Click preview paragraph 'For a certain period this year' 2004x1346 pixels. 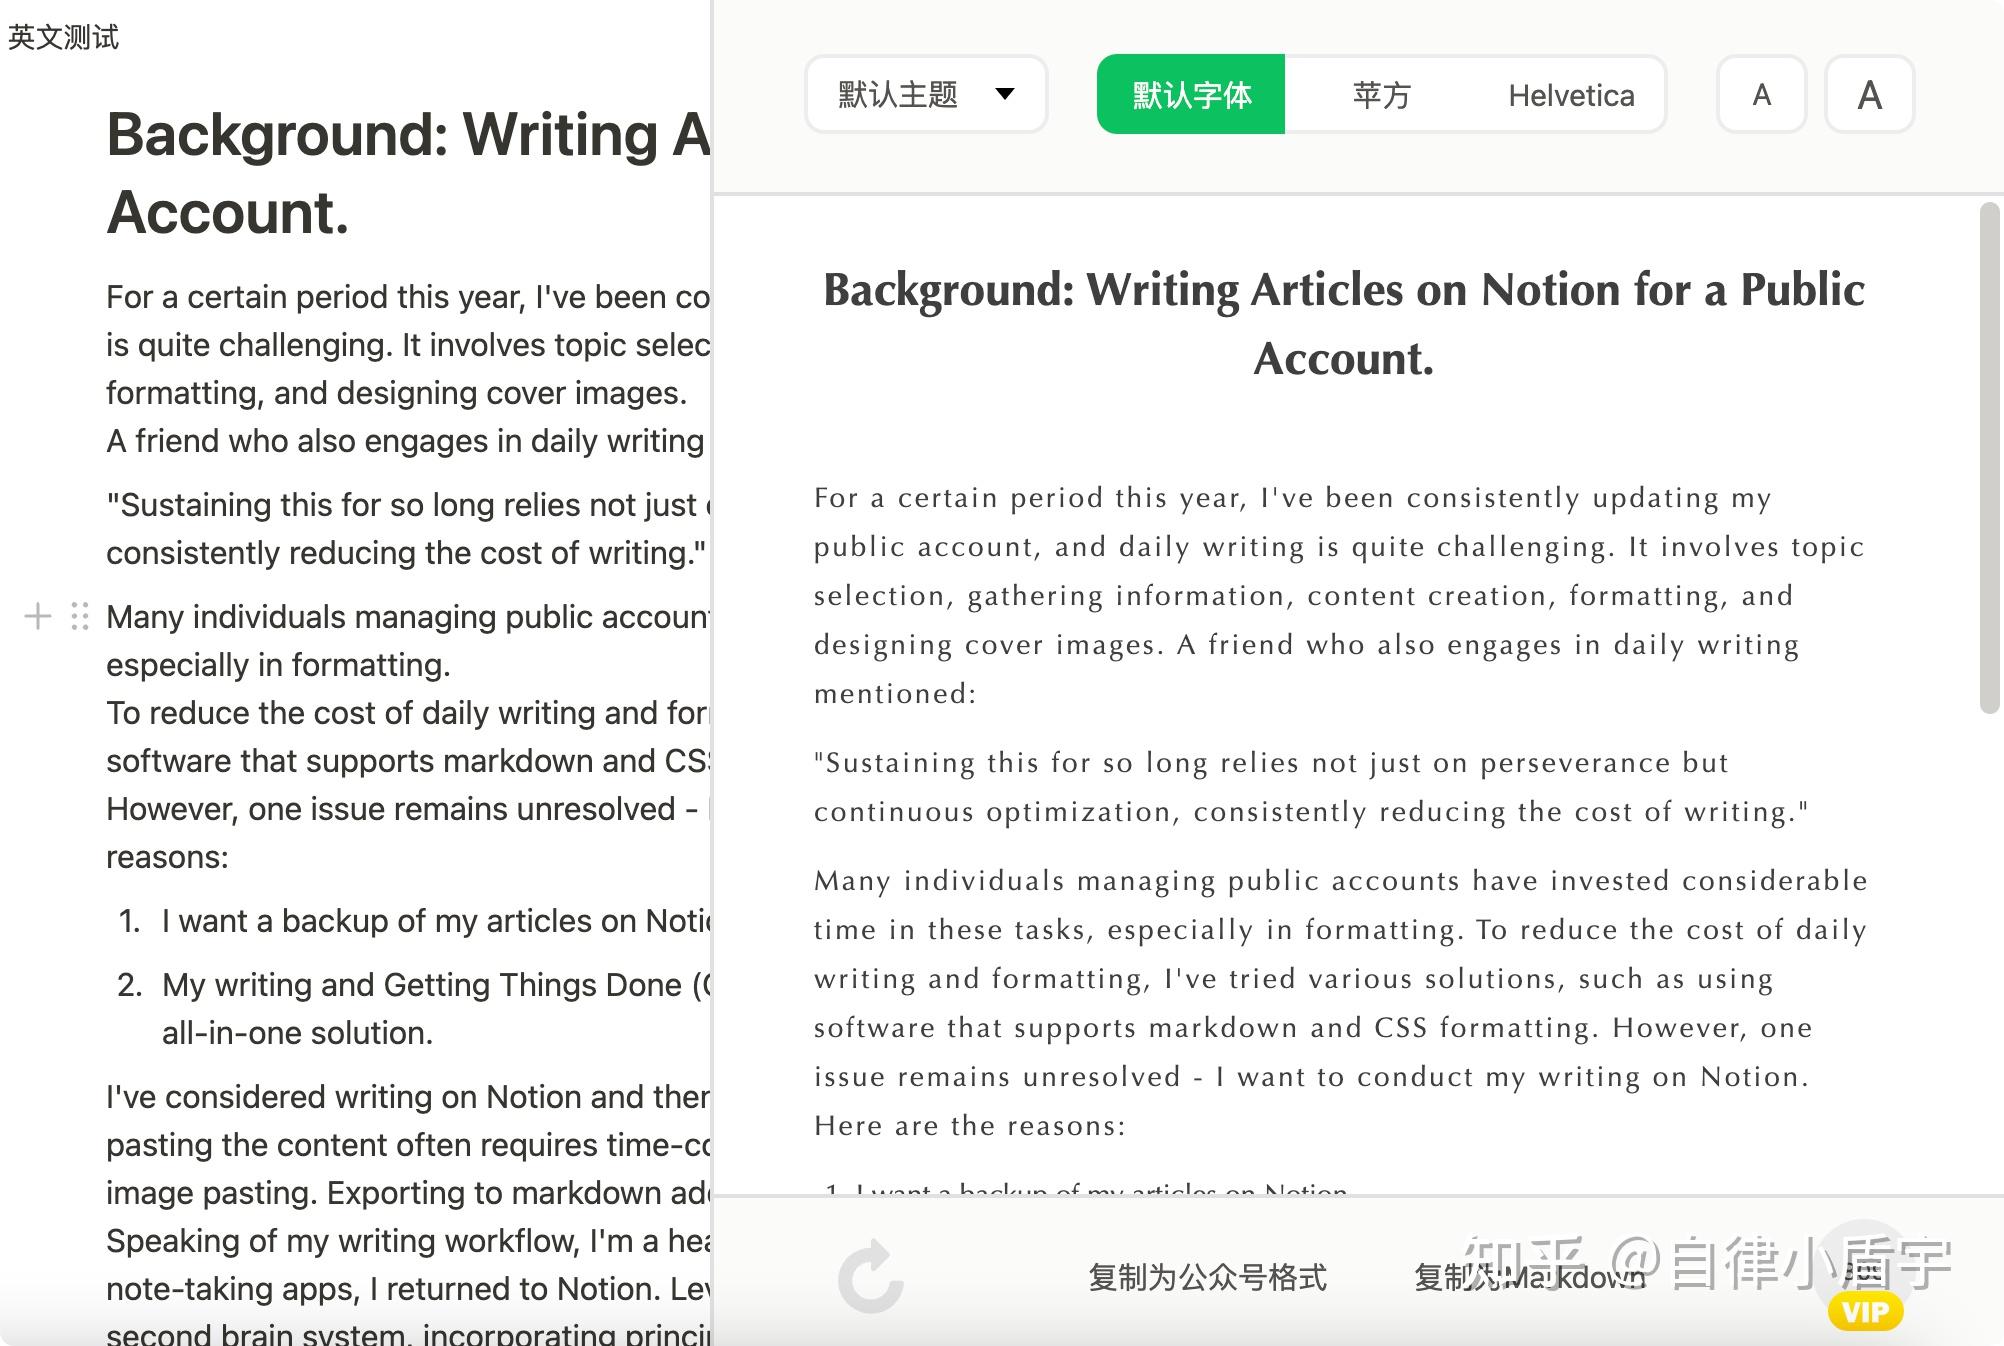[x=1340, y=595]
